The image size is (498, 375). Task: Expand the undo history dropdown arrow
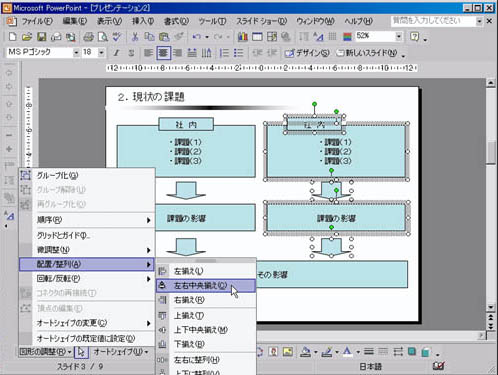(x=207, y=37)
